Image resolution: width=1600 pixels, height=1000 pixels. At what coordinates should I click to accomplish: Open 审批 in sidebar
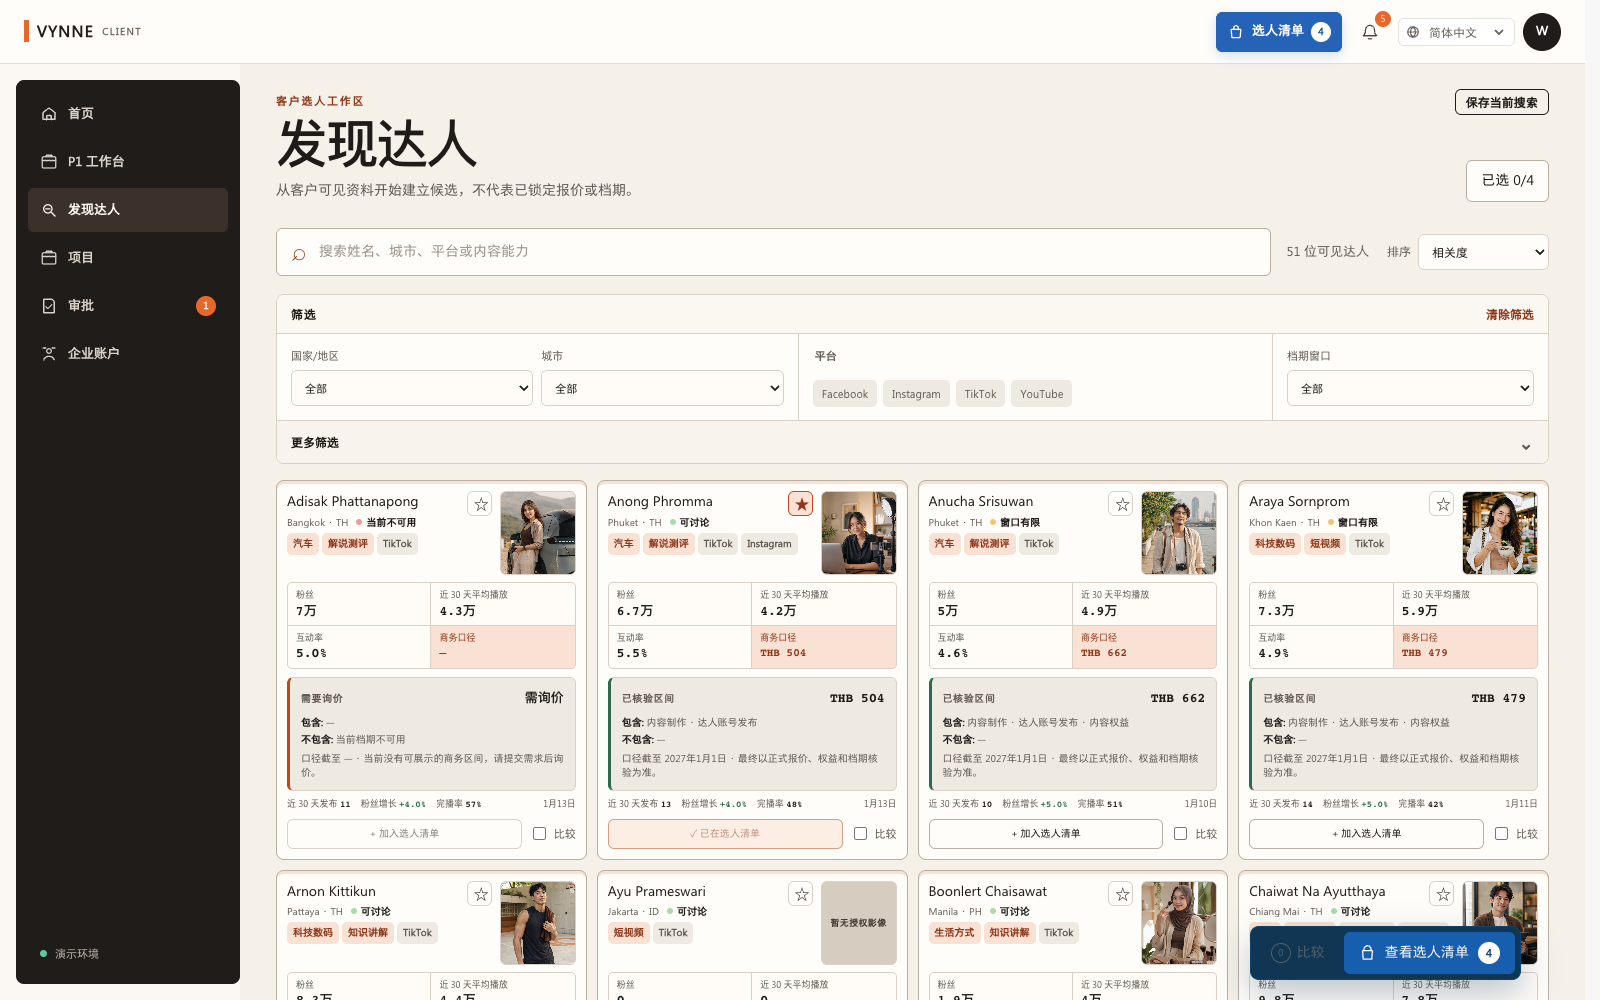[128, 306]
